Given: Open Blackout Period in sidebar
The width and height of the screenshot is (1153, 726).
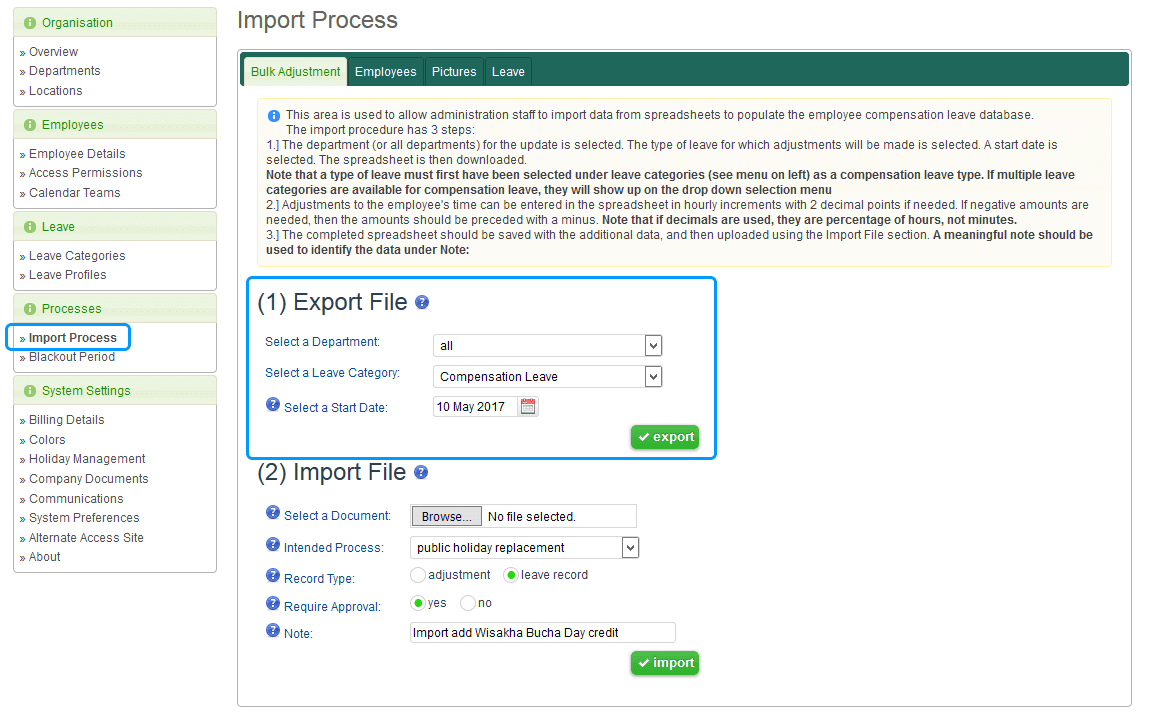Looking at the screenshot, I should [x=72, y=357].
